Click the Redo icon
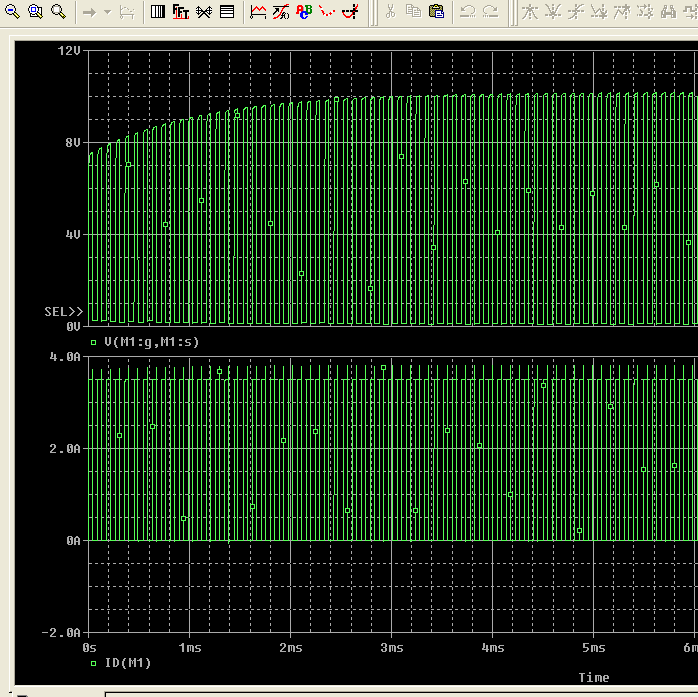 pyautogui.click(x=491, y=12)
